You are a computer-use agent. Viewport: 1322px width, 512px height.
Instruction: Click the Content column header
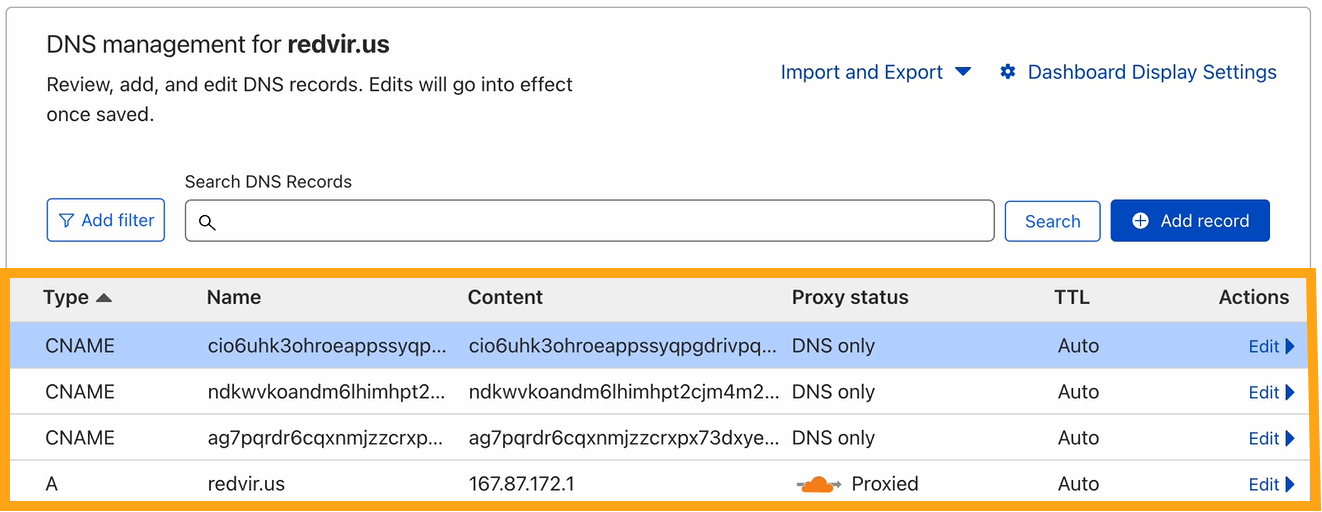click(x=505, y=297)
